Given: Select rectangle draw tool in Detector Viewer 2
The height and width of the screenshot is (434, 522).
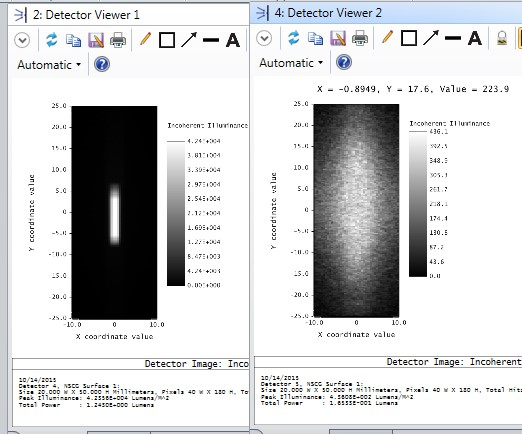Looking at the screenshot, I should (x=409, y=38).
